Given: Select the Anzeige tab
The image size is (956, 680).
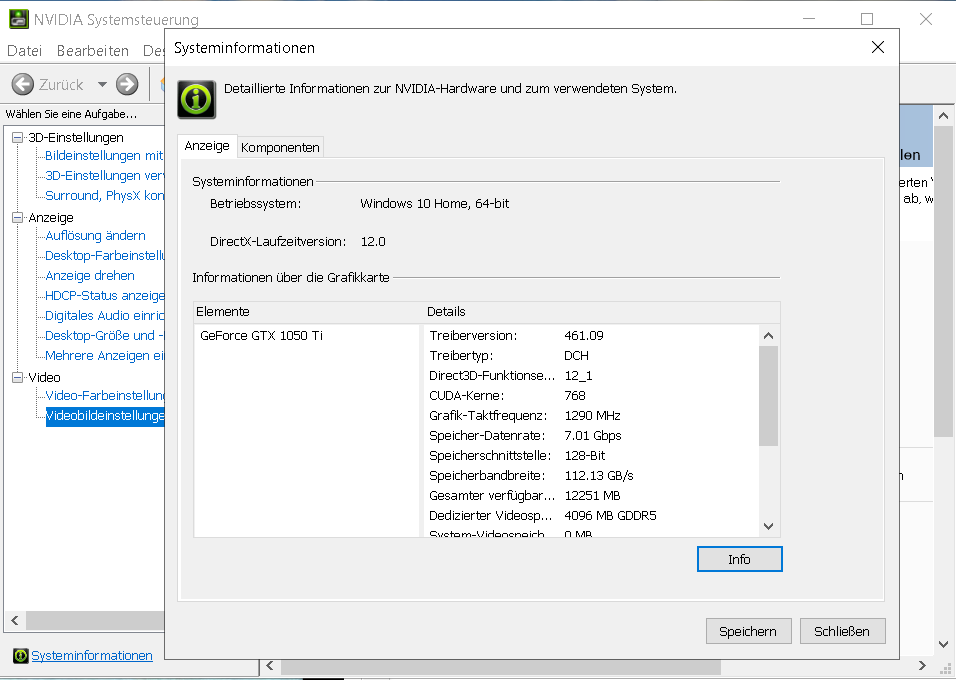Looking at the screenshot, I should 207,146.
